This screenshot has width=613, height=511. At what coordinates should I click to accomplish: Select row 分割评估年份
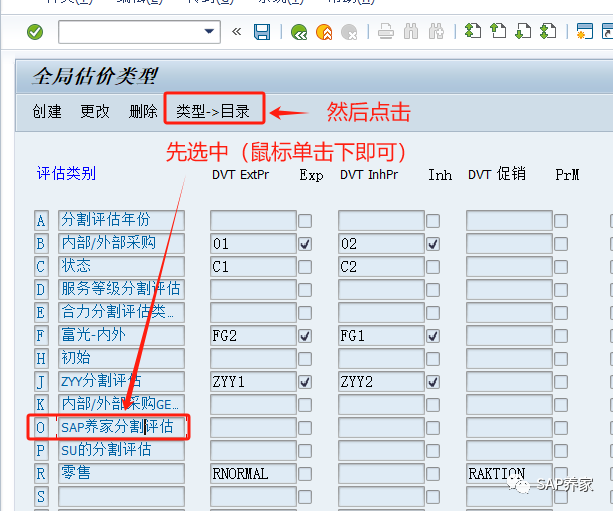pyautogui.click(x=122, y=221)
